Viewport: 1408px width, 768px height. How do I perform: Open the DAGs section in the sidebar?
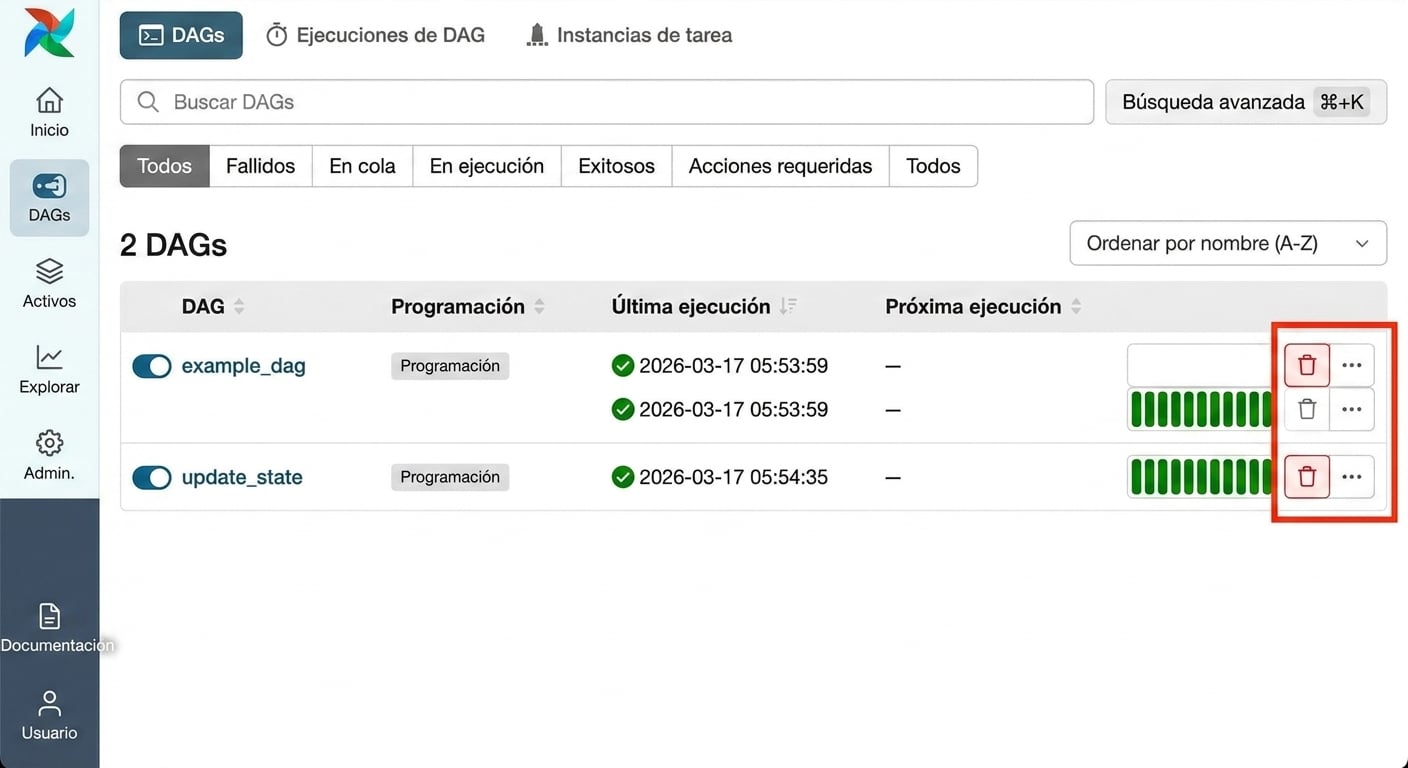[49, 198]
